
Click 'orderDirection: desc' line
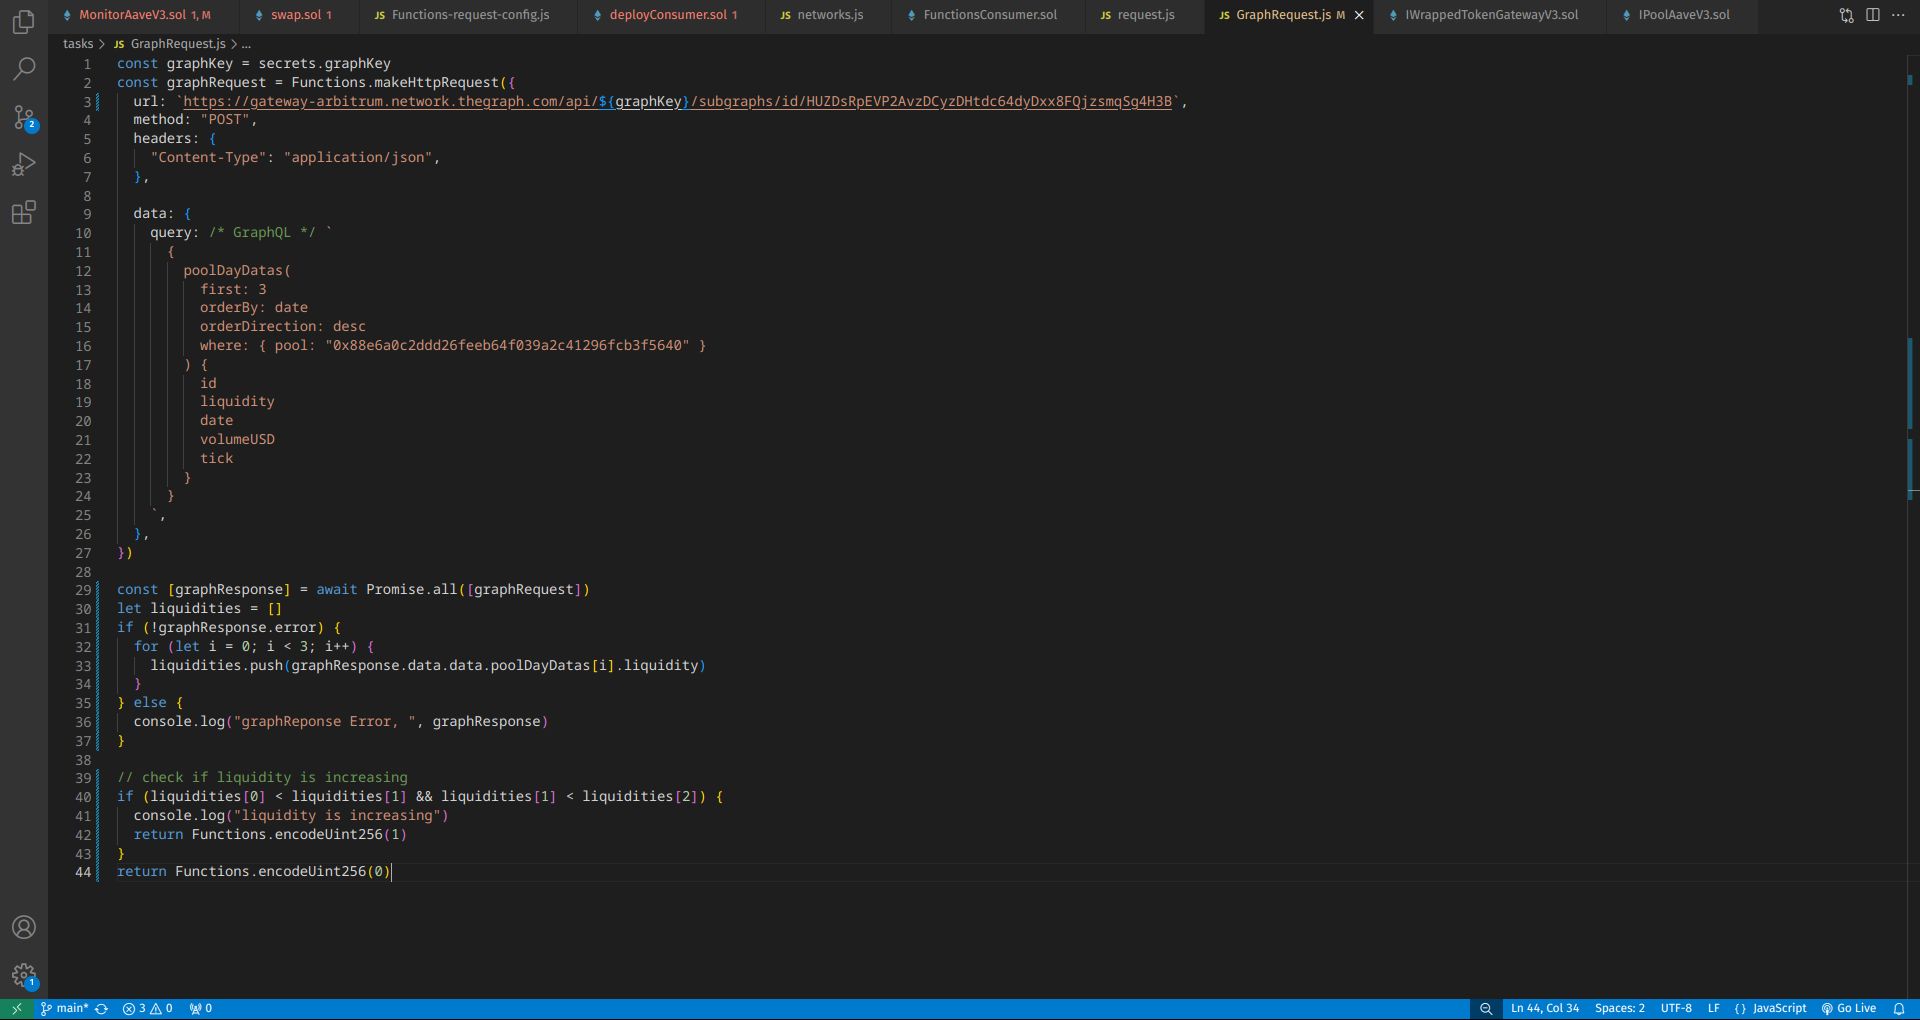pos(282,326)
